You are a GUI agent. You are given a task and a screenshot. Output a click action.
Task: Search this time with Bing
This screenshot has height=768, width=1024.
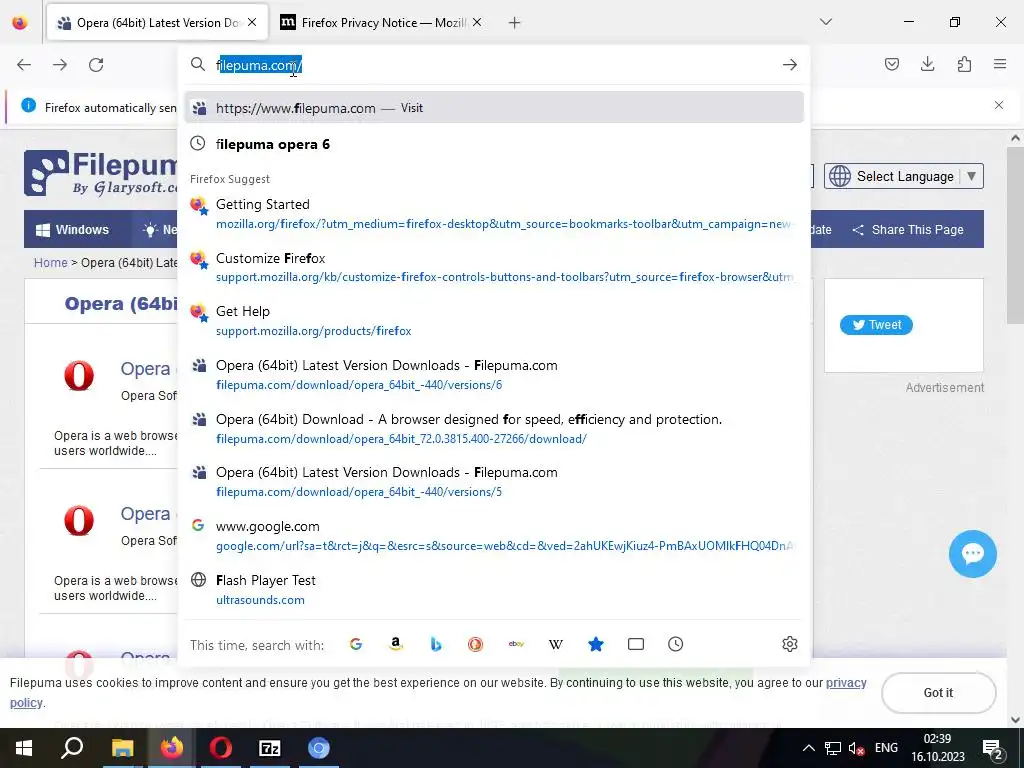[436, 645]
